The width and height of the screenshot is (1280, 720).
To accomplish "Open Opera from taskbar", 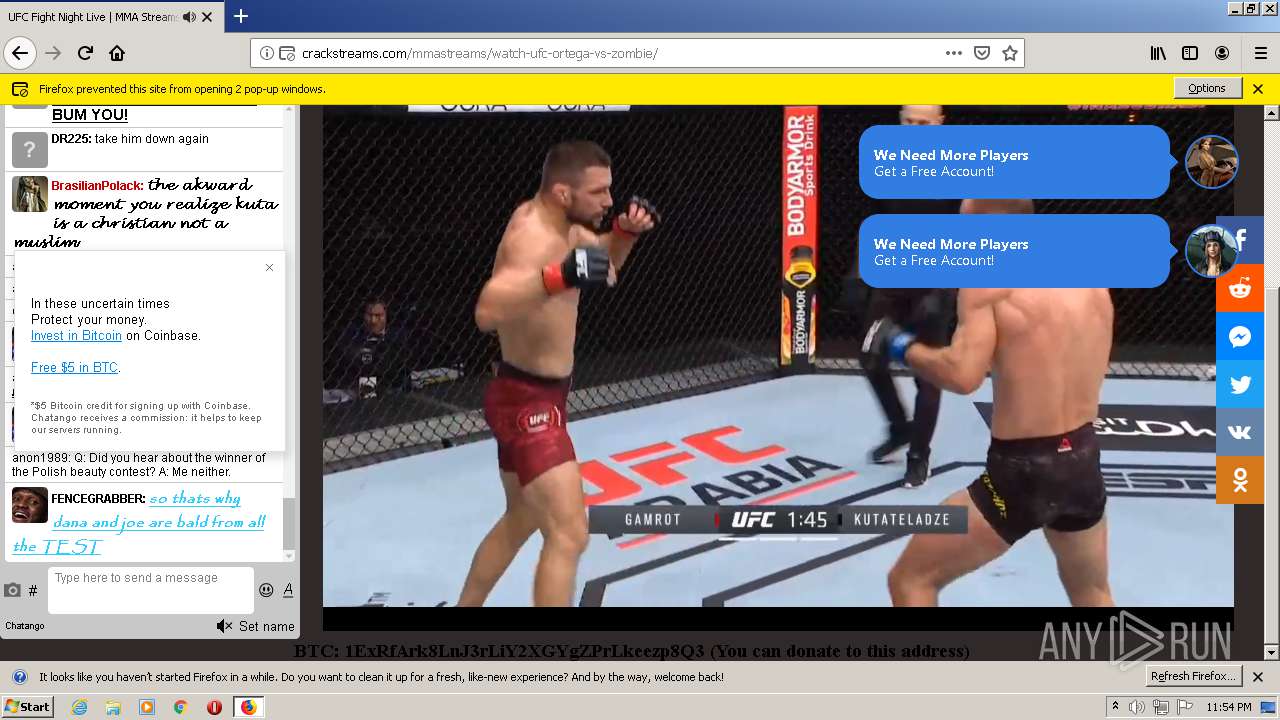I will (x=214, y=707).
